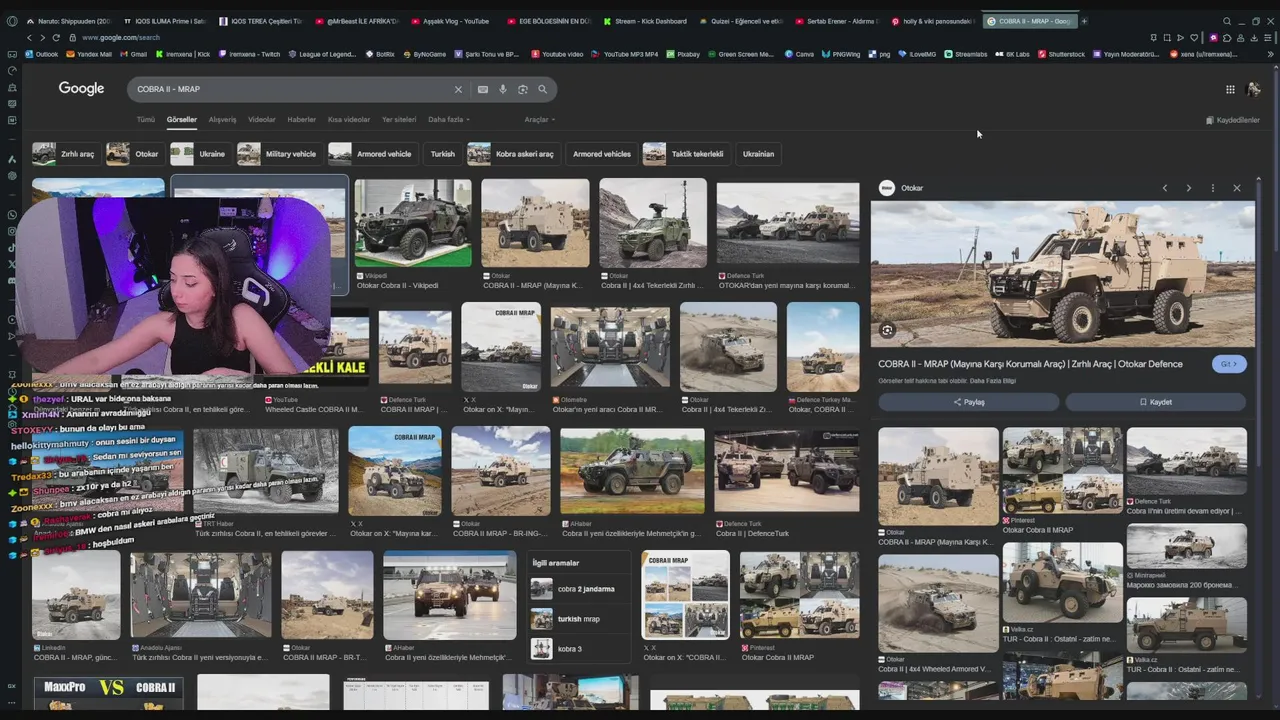This screenshot has height=720, width=1280.
Task: Select related search turkish mrap
Action: (x=580, y=619)
